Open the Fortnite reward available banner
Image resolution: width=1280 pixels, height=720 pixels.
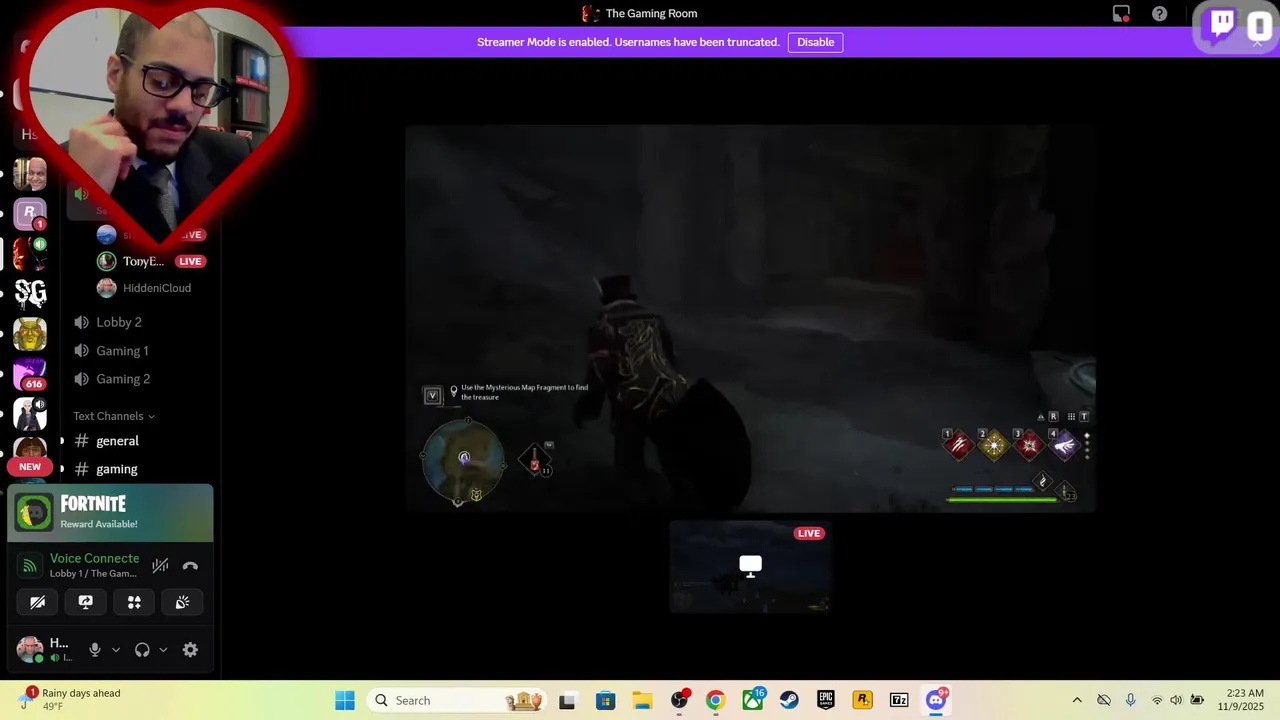coord(110,512)
